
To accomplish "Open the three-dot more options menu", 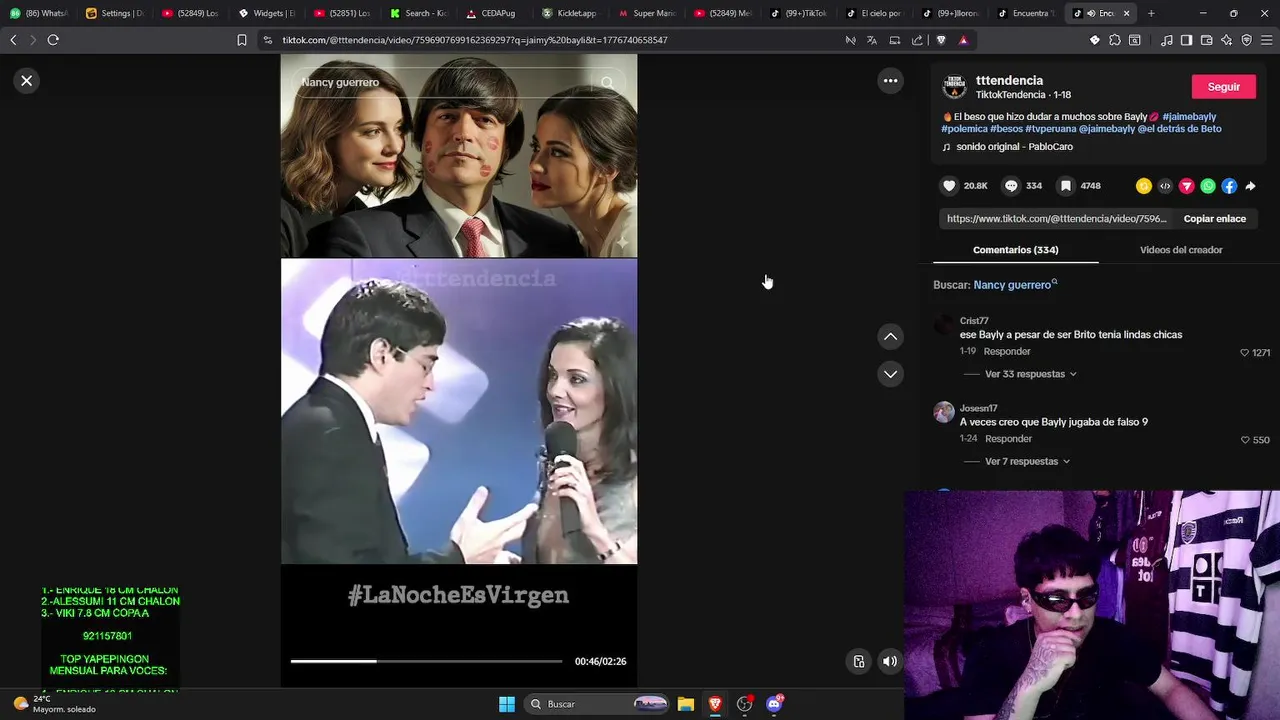I will point(890,81).
